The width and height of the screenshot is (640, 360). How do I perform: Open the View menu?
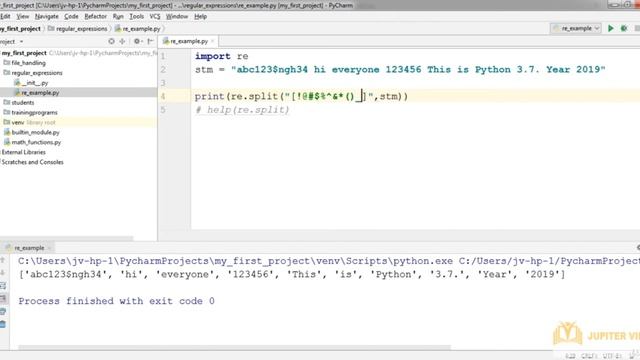coord(22,16)
